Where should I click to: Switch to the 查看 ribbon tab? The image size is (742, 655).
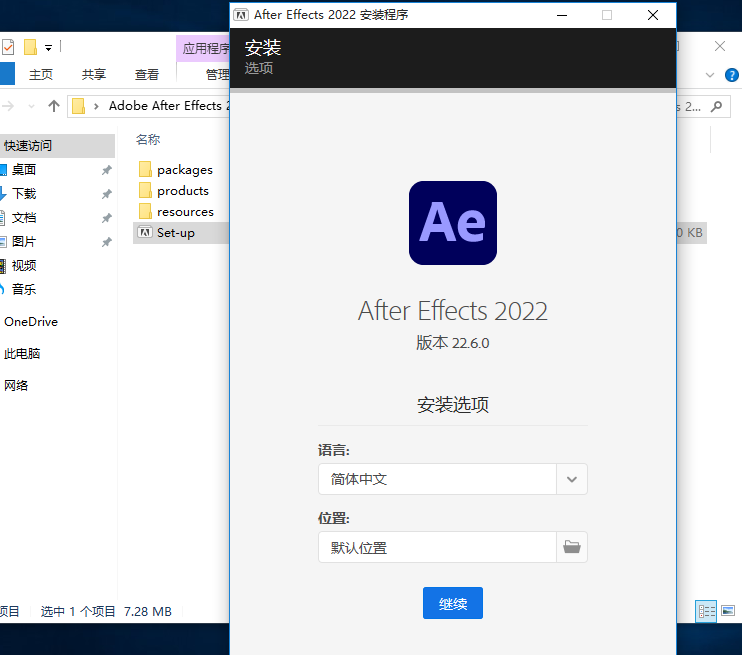(147, 74)
